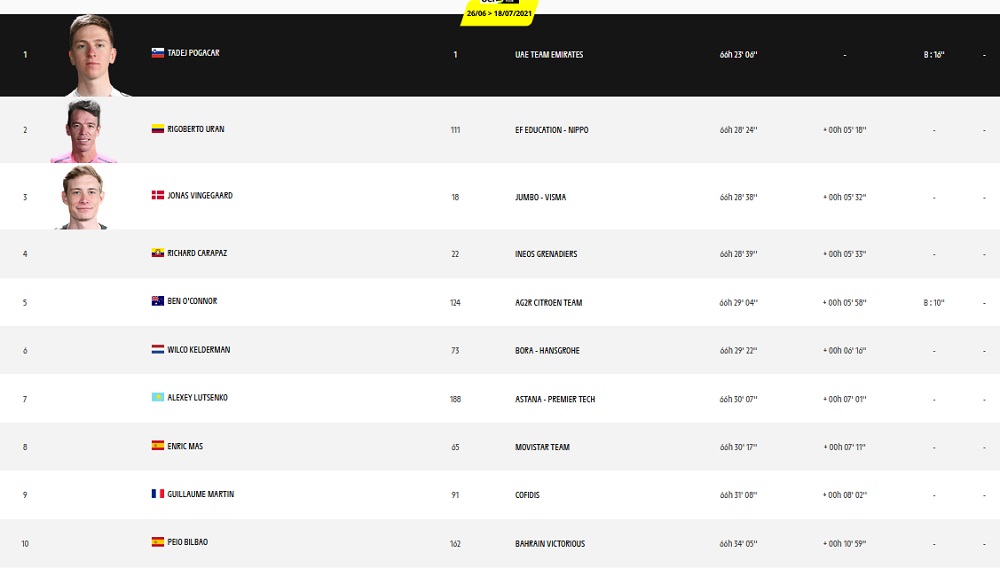Open the Tadej Pogacar rider link
Viewport: 1000px width, 568px height.
(193, 53)
